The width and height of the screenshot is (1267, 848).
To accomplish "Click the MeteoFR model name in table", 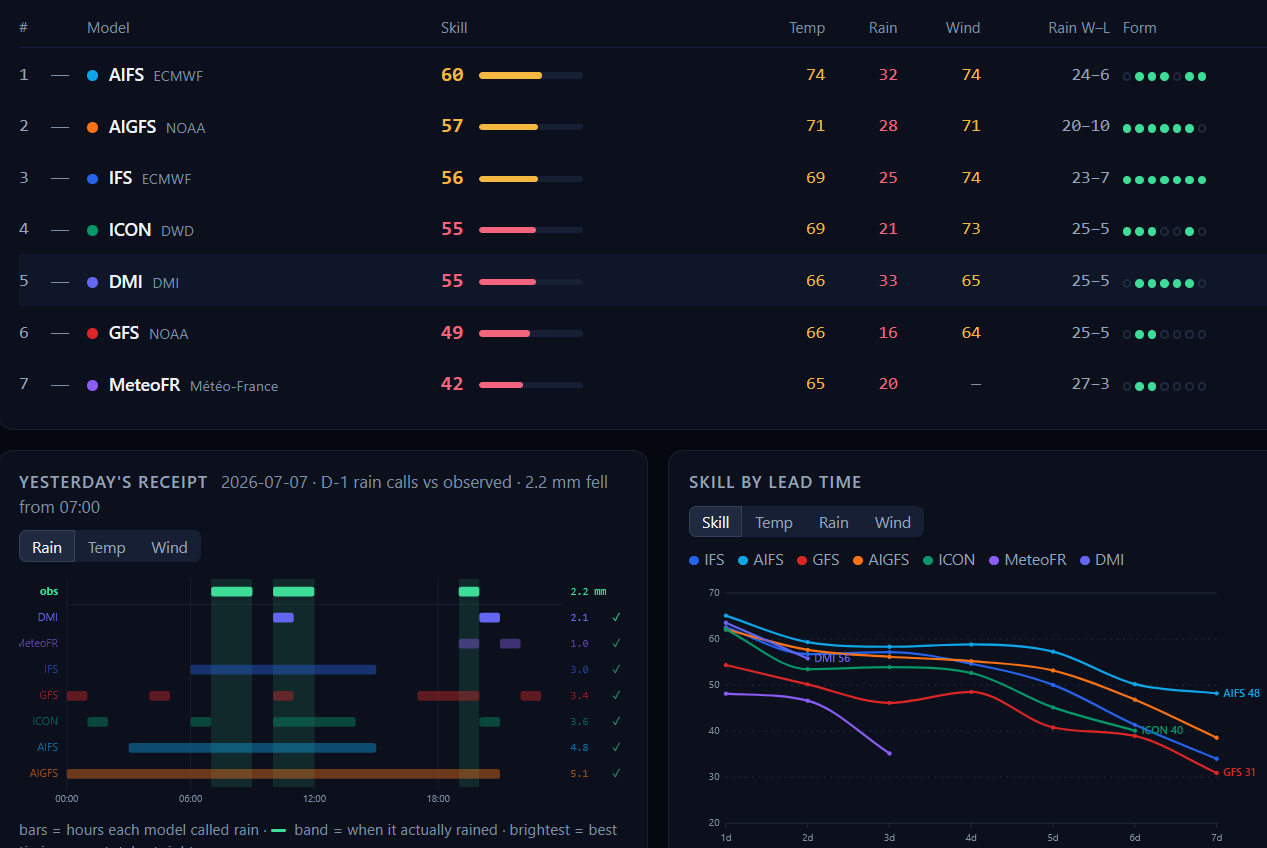I will point(144,385).
